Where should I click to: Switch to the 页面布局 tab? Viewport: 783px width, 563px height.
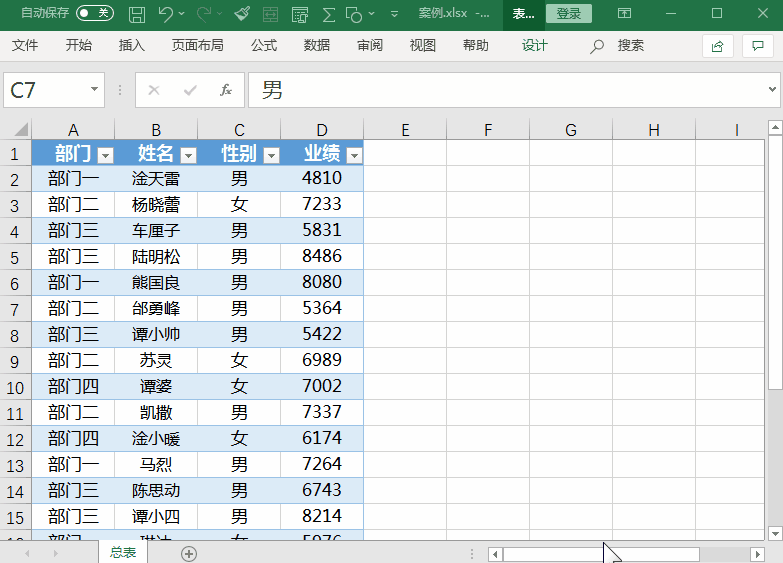point(198,45)
